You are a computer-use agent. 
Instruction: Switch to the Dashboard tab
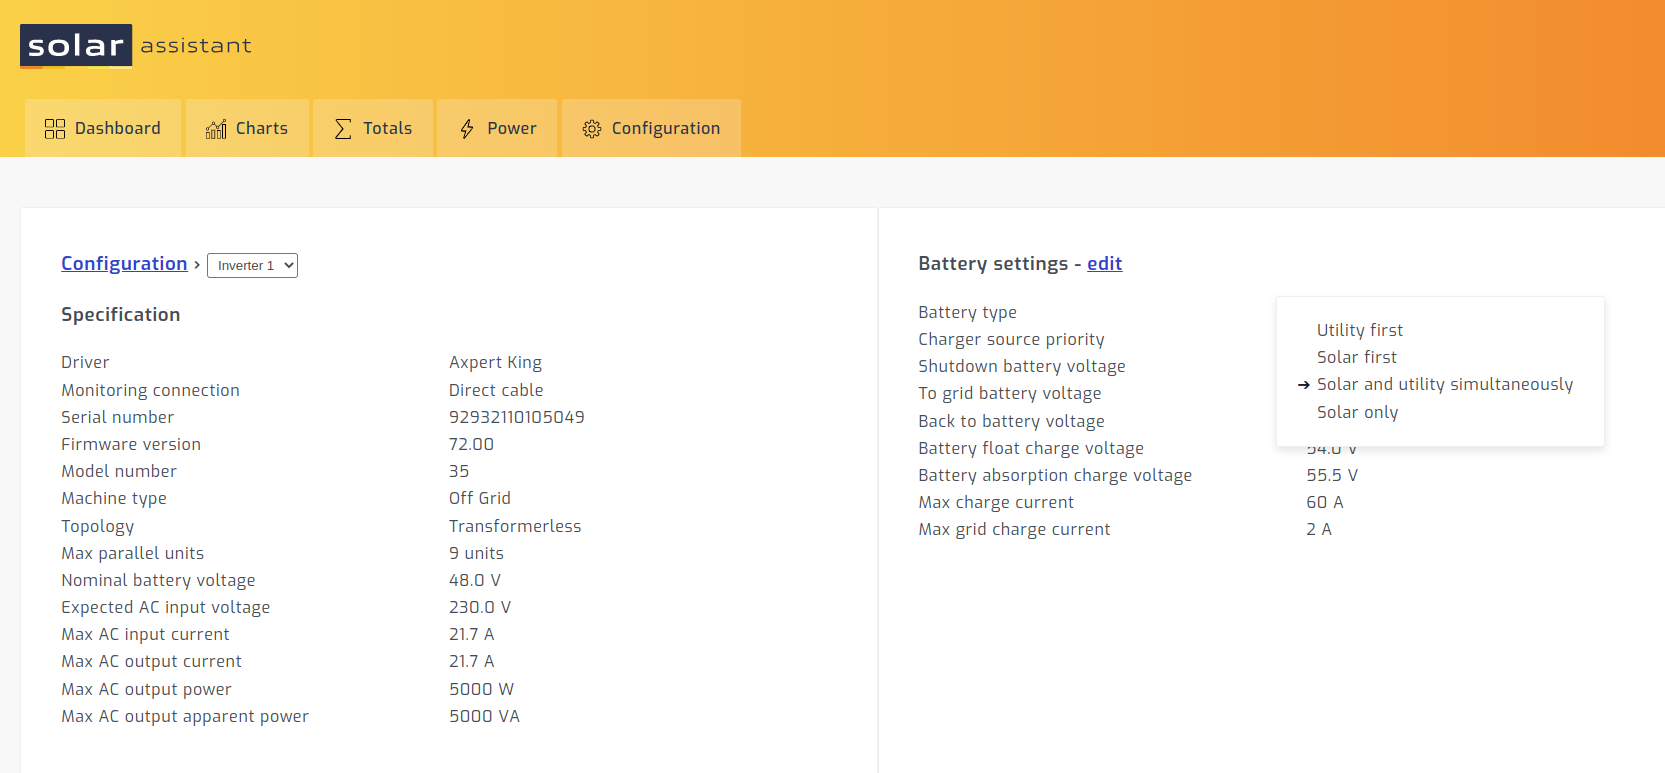pos(103,128)
